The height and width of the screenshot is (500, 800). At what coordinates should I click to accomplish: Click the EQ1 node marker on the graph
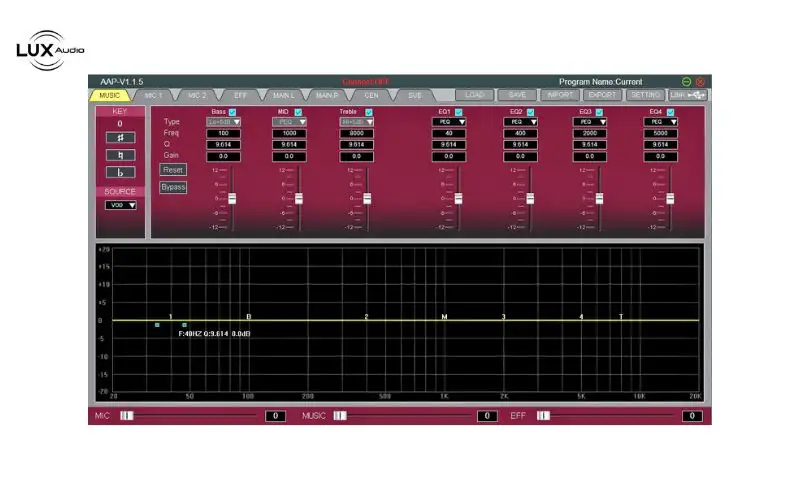coord(171,317)
